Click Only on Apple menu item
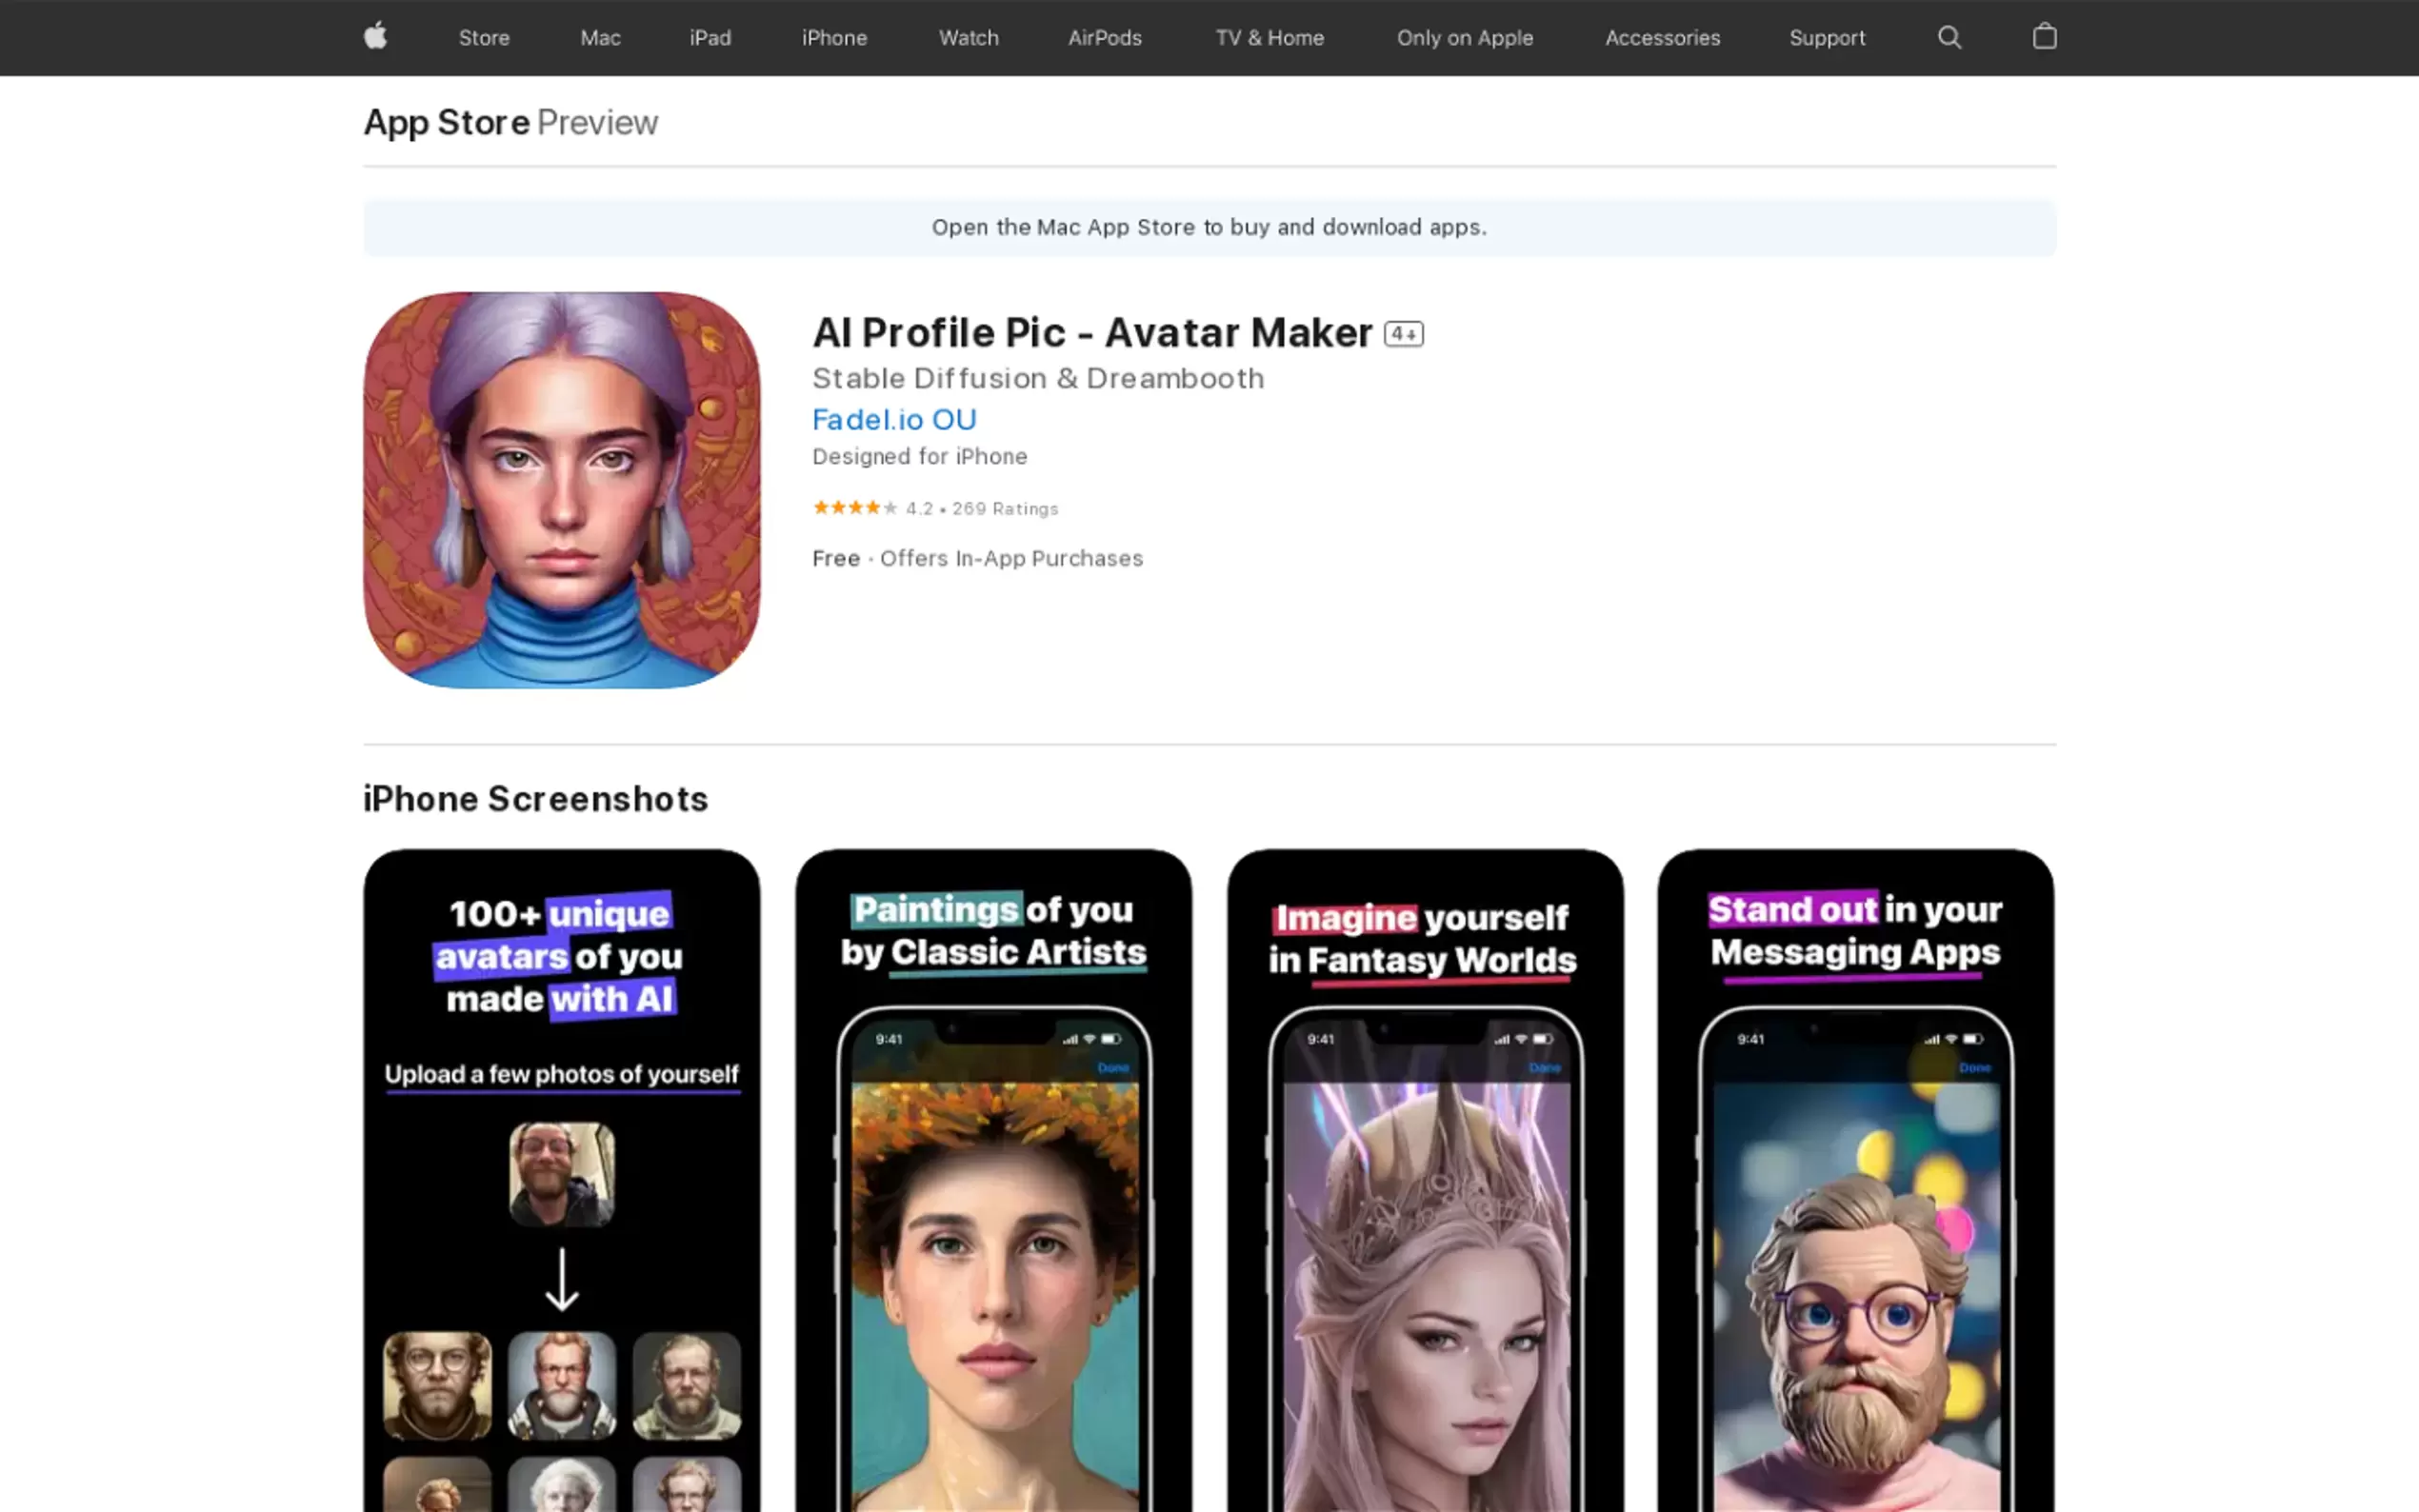 [x=1464, y=38]
